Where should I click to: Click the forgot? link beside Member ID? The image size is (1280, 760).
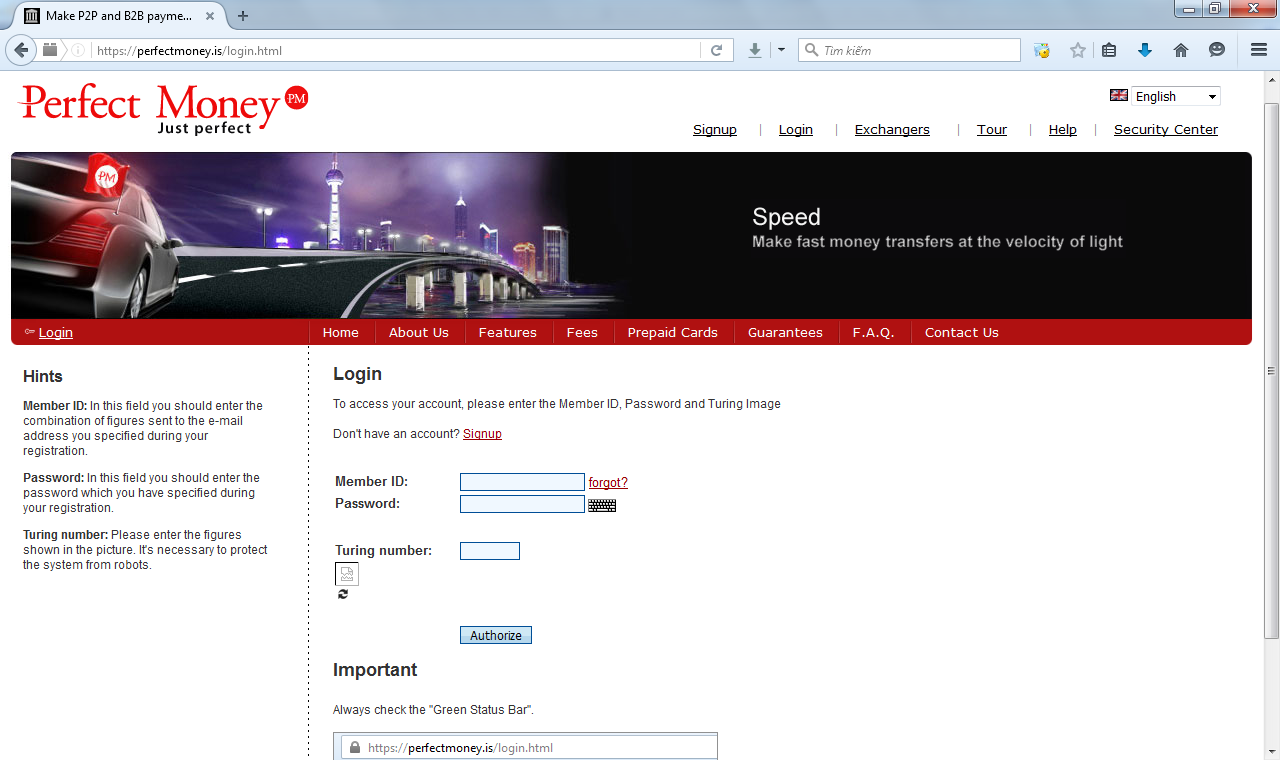pos(608,482)
